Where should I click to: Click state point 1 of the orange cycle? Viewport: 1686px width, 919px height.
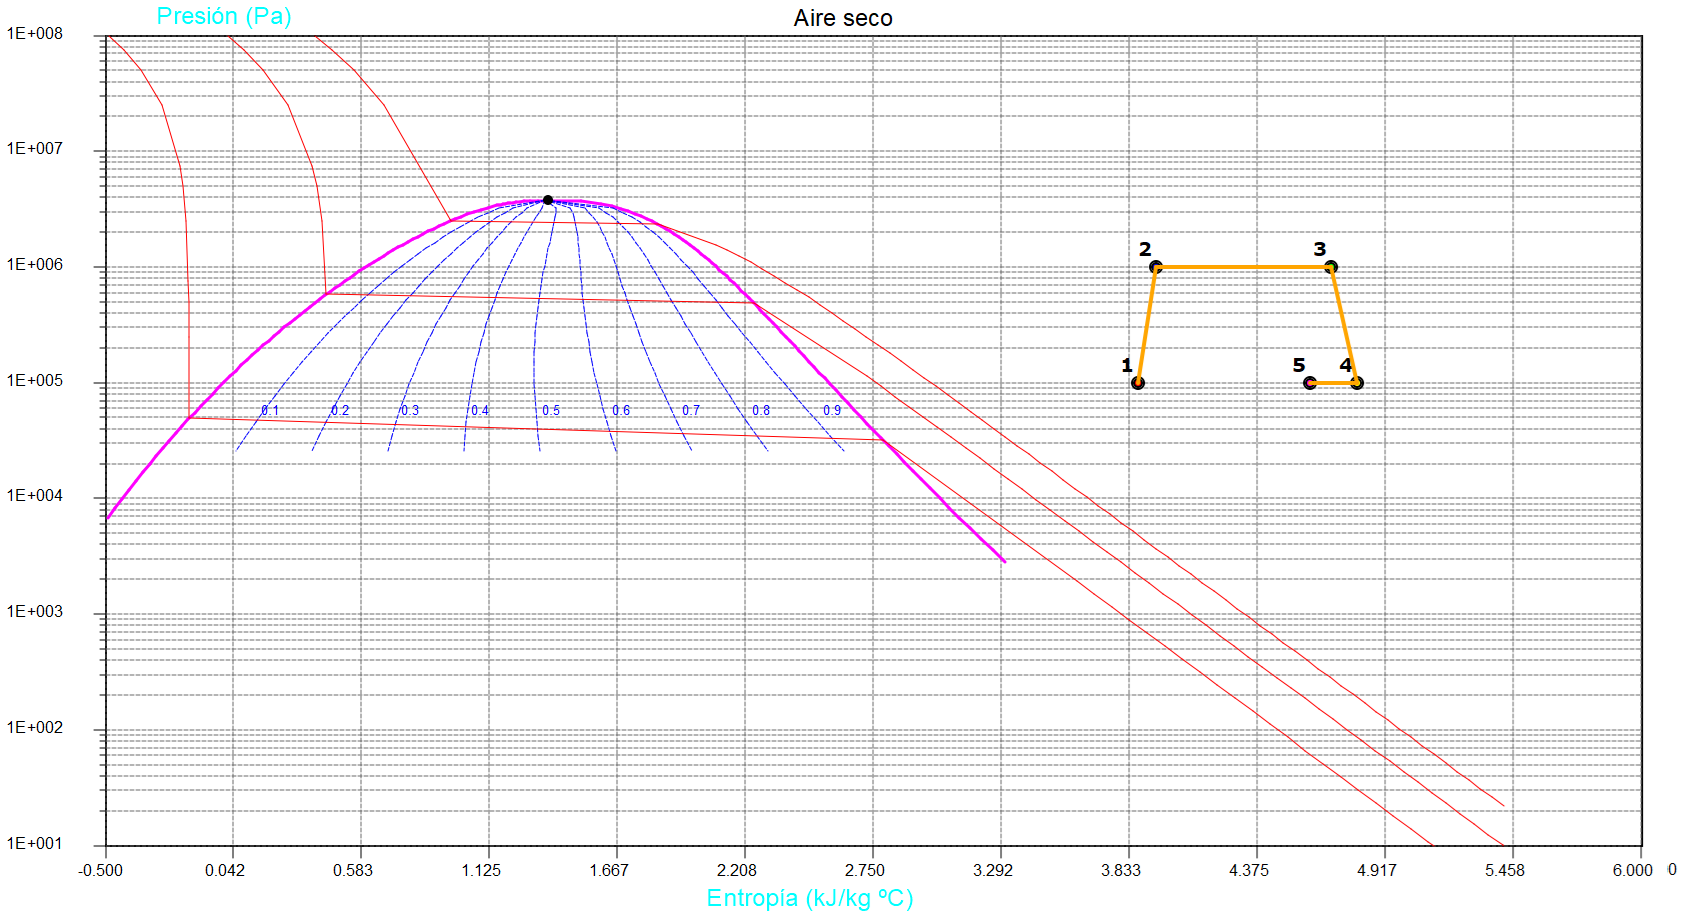(x=1138, y=383)
